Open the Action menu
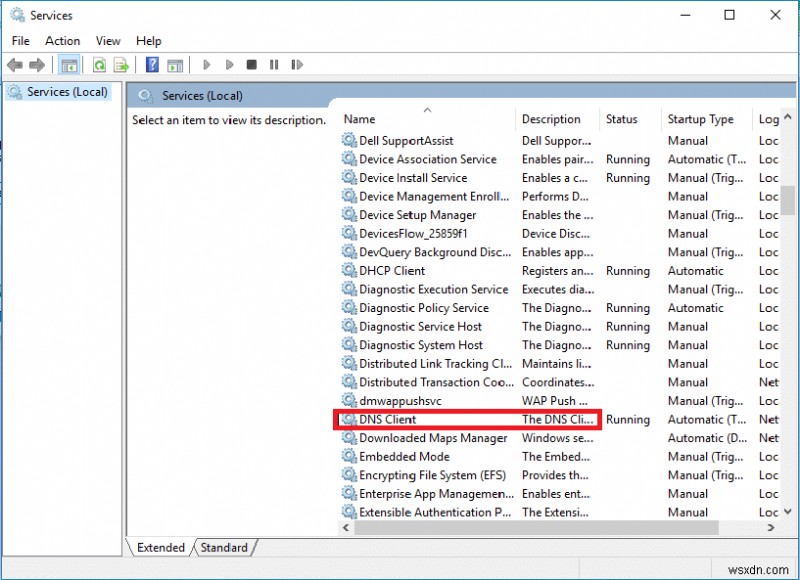This screenshot has height=580, width=800. [x=62, y=40]
